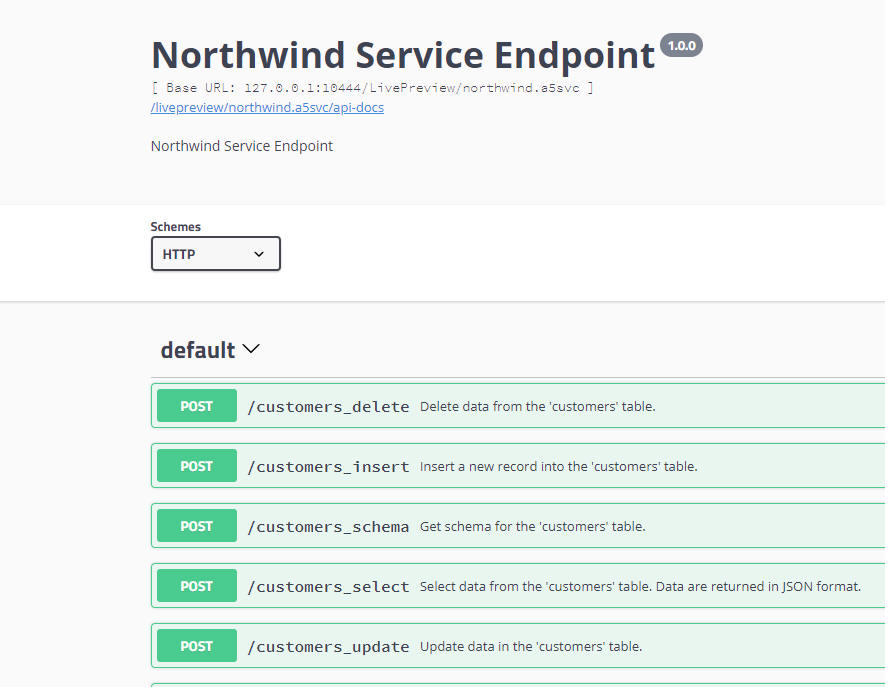The width and height of the screenshot is (885, 687).
Task: Open the Schemes HTTP dropdown
Action: 216,253
